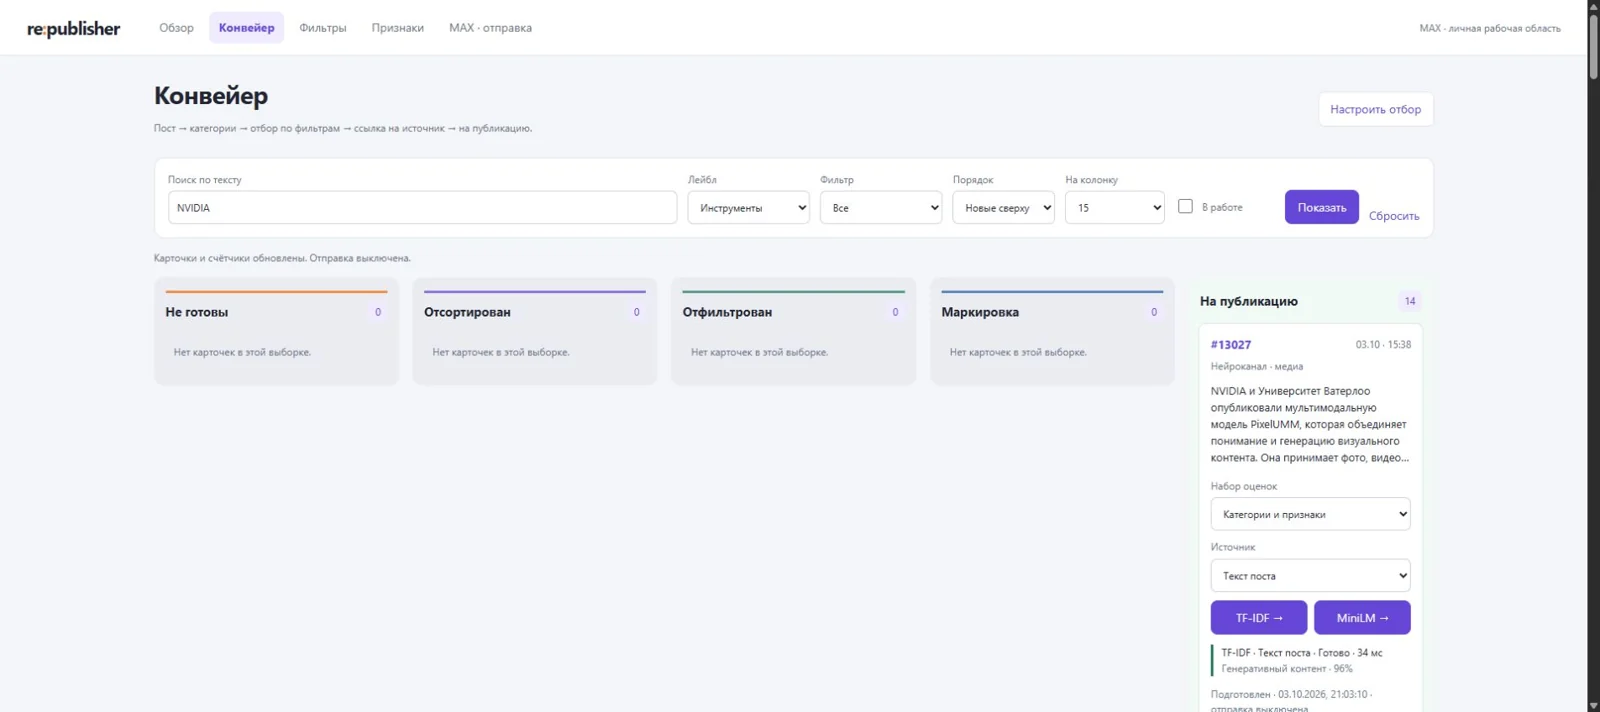Click the TF-IDF · Текст поста · Готово result line
Image resolution: width=1600 pixels, height=712 pixels.
1302,653
